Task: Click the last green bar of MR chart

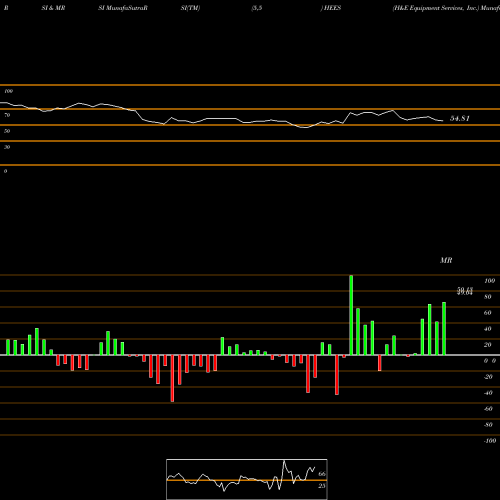Action: (x=444, y=329)
